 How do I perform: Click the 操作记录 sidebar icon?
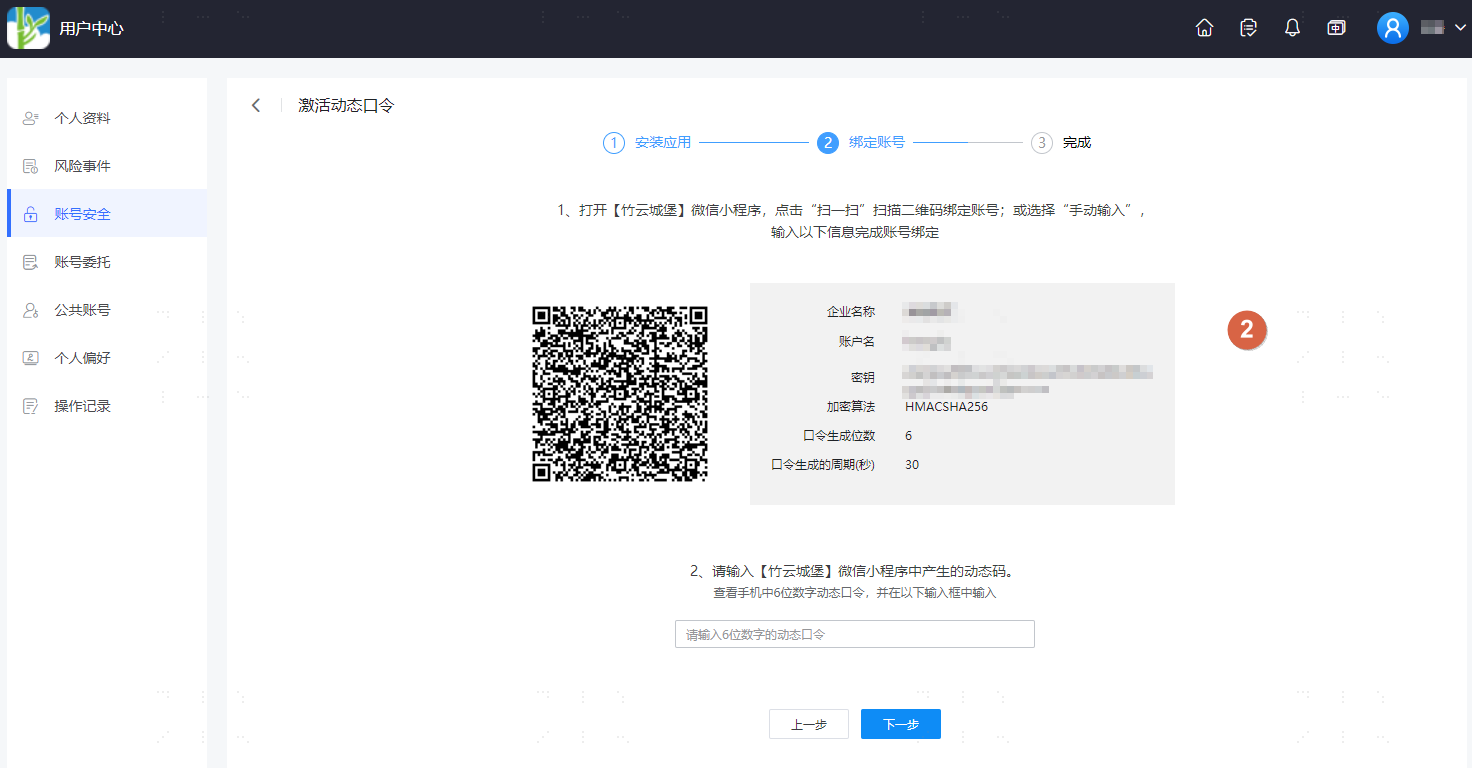[30, 406]
